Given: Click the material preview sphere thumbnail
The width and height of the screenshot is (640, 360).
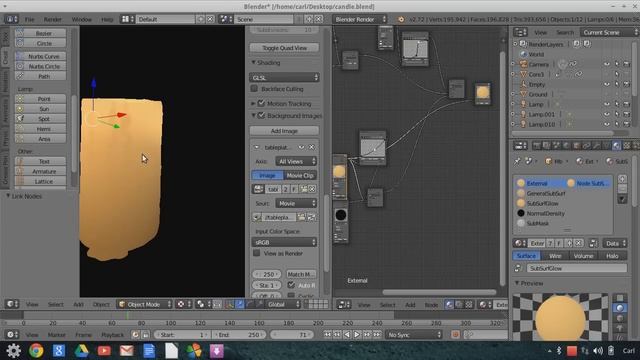Looking at the screenshot, I should [x=560, y=317].
